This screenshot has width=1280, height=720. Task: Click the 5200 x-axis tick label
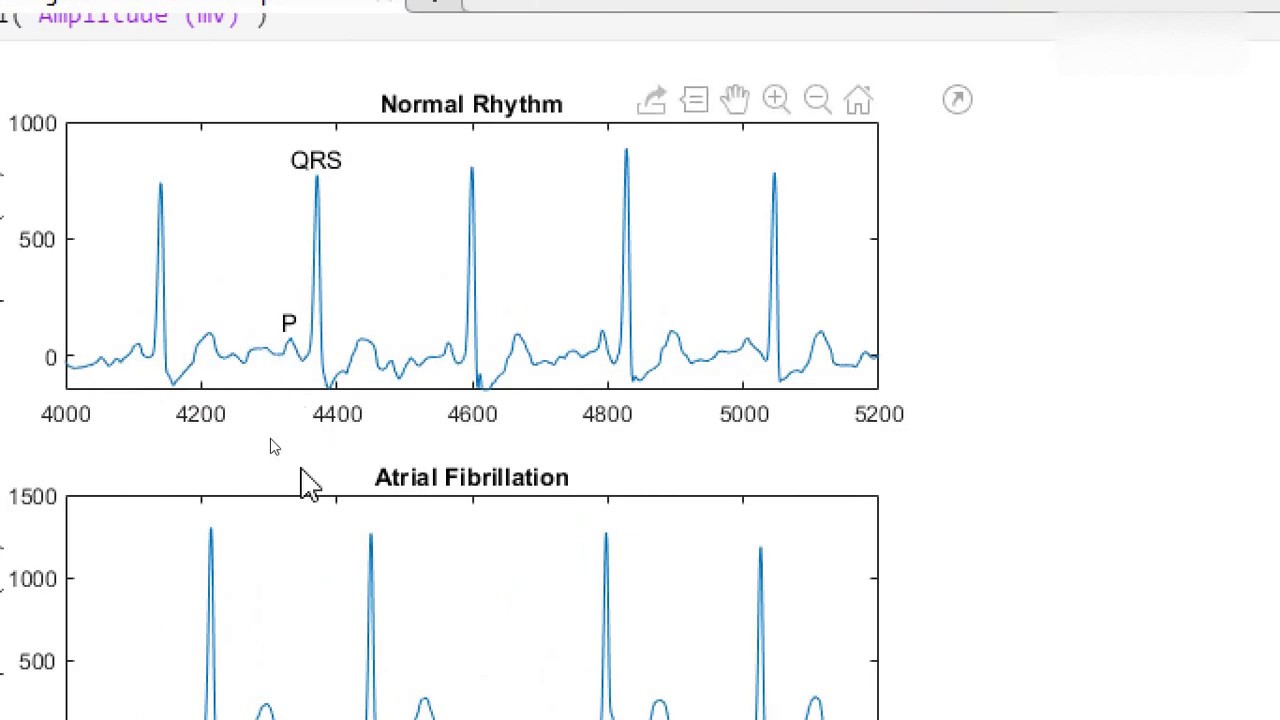click(879, 414)
